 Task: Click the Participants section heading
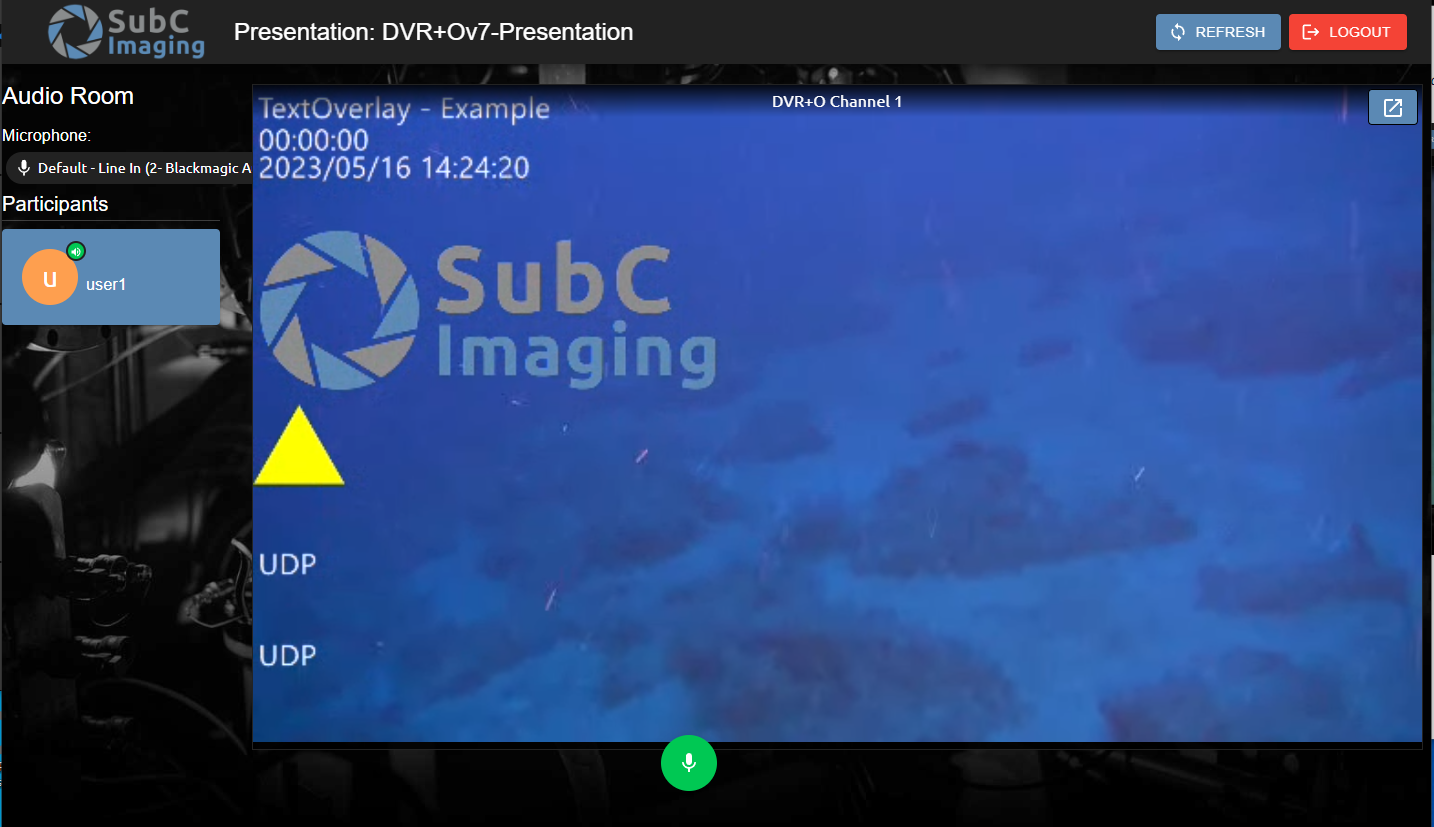tap(55, 204)
